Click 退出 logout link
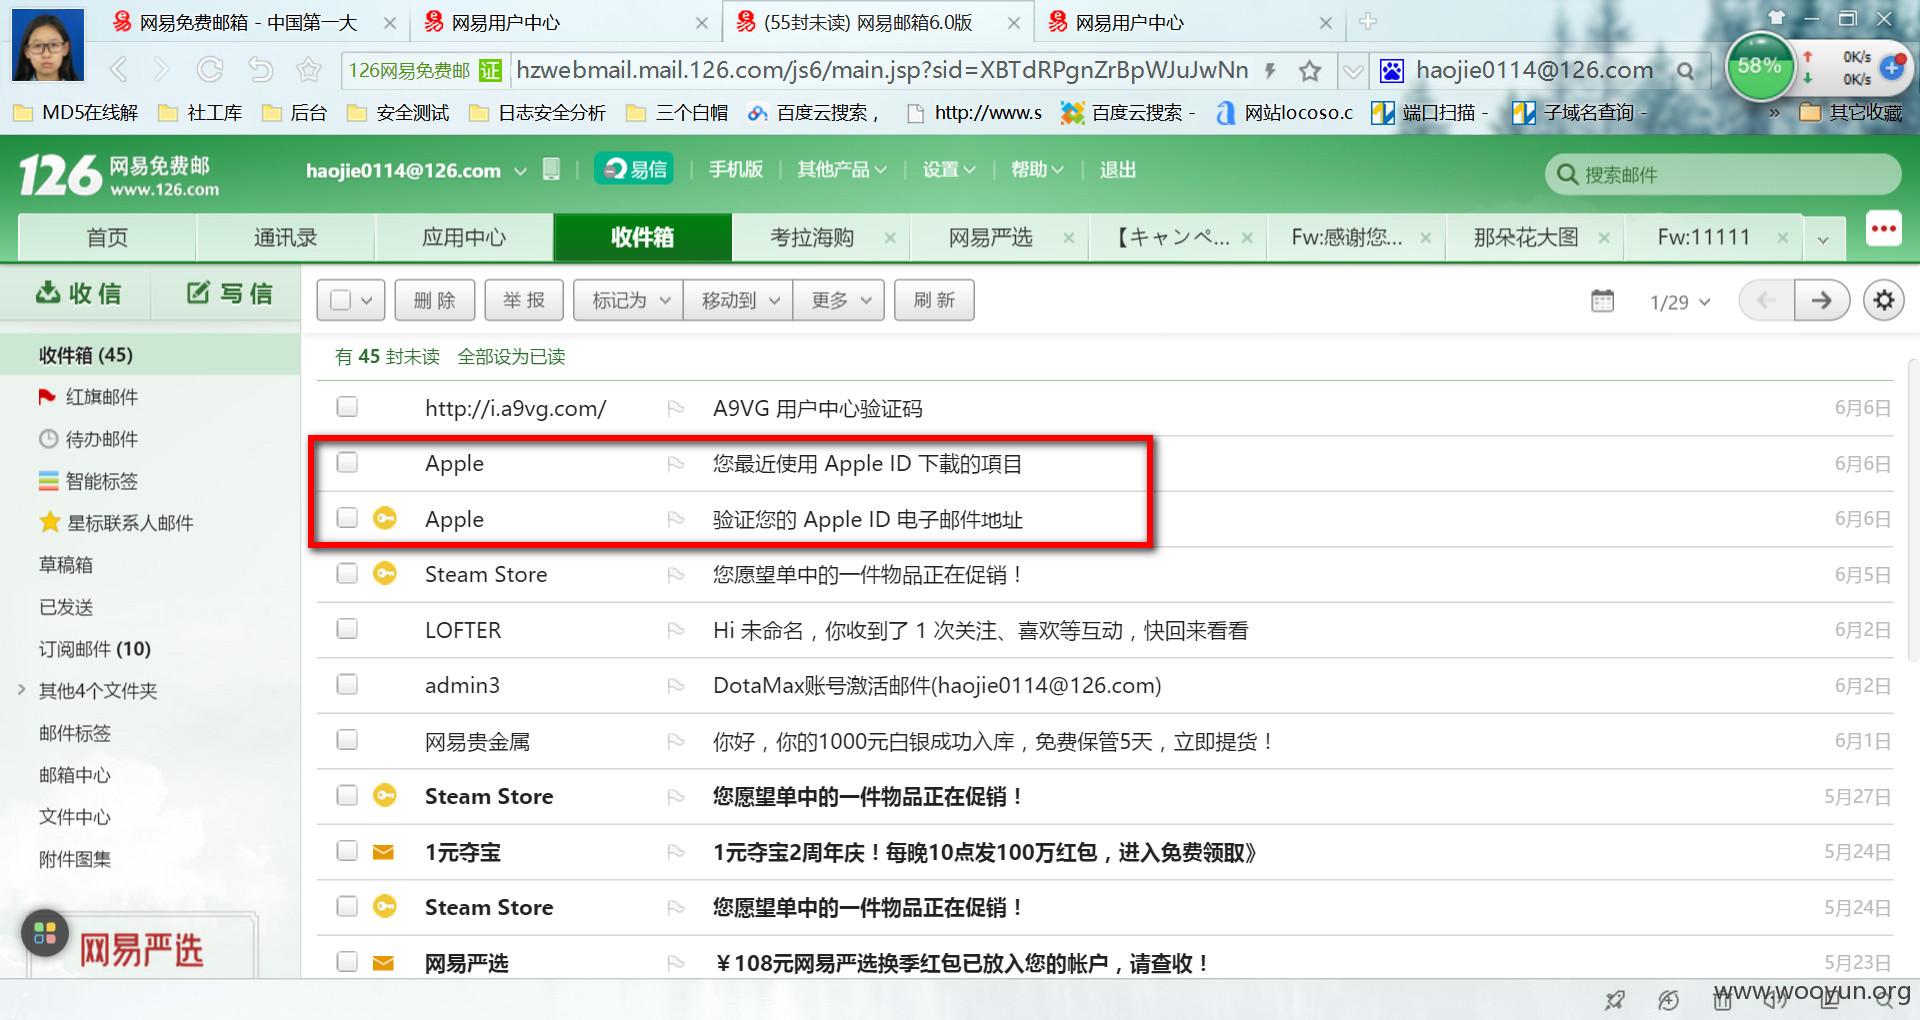 coord(1117,169)
